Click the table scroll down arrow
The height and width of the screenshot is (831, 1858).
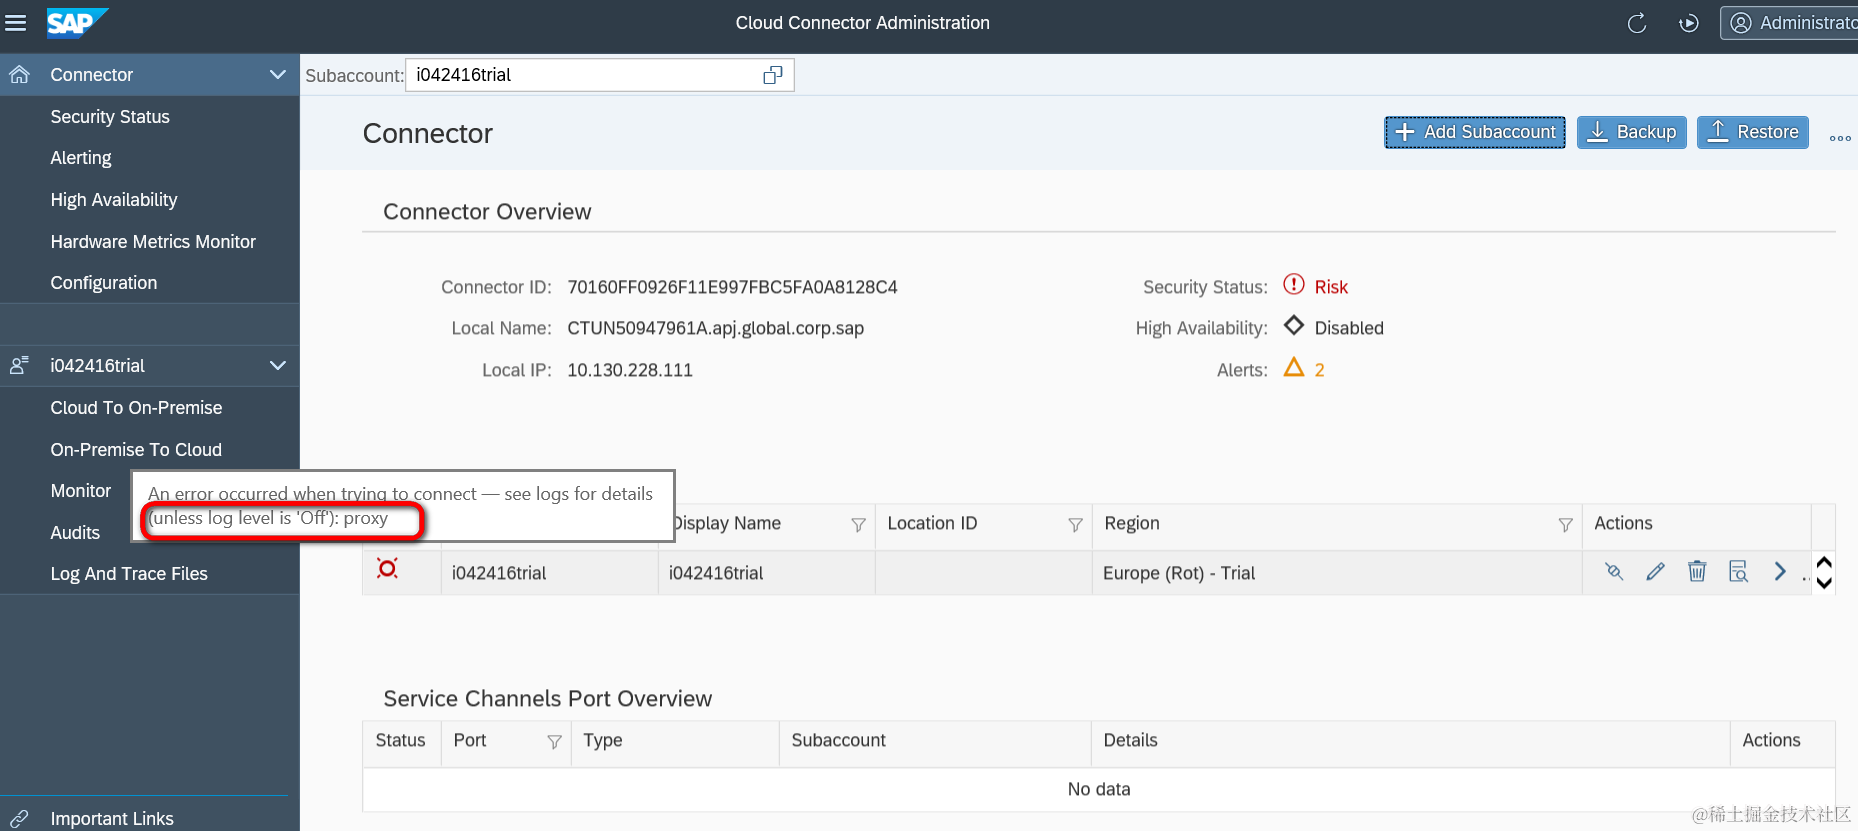(1824, 582)
